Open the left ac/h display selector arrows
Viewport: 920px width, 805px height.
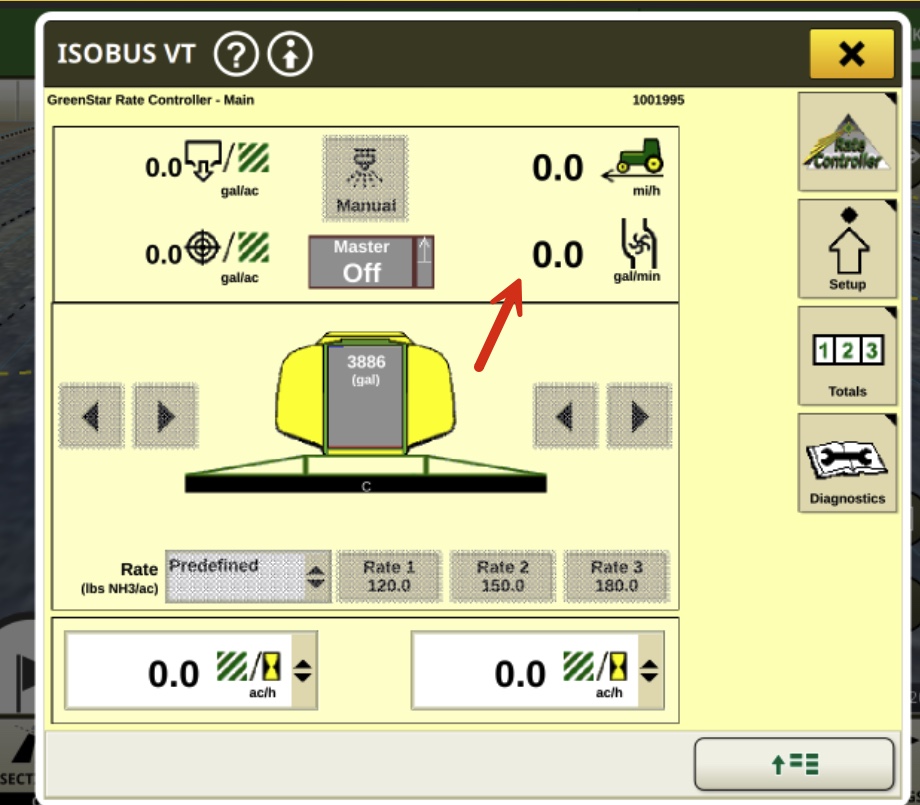pyautogui.click(x=303, y=670)
